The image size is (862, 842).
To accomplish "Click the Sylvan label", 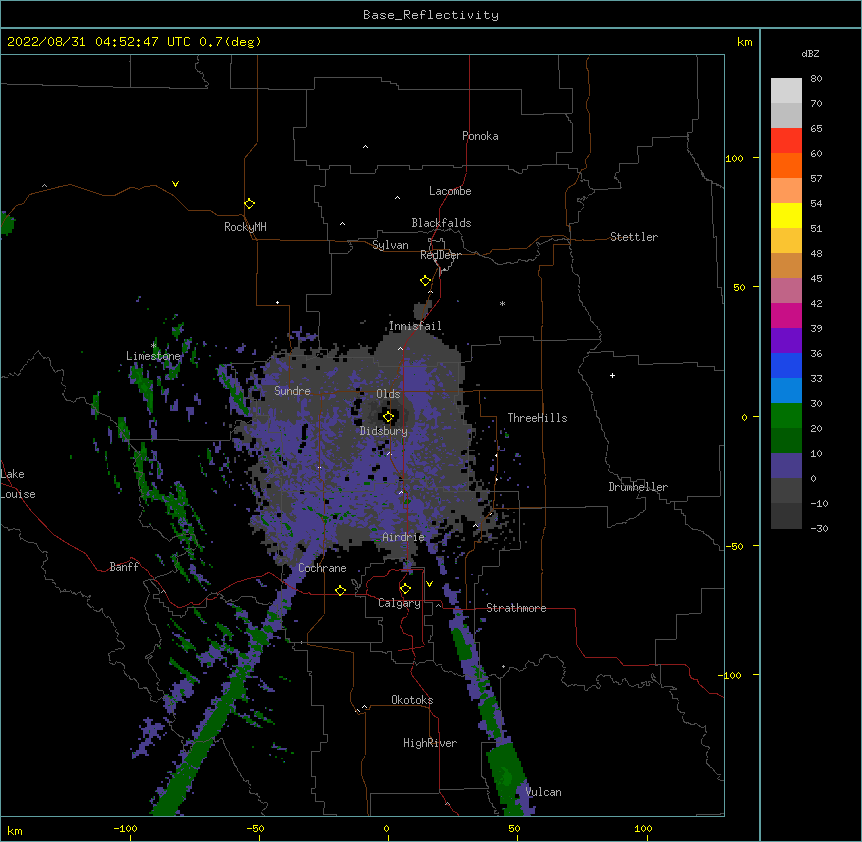I will [390, 245].
